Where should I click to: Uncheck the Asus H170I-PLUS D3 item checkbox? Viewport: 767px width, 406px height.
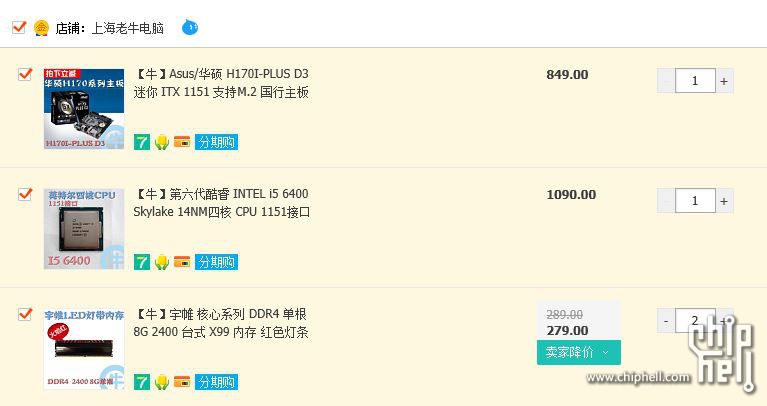(25, 74)
